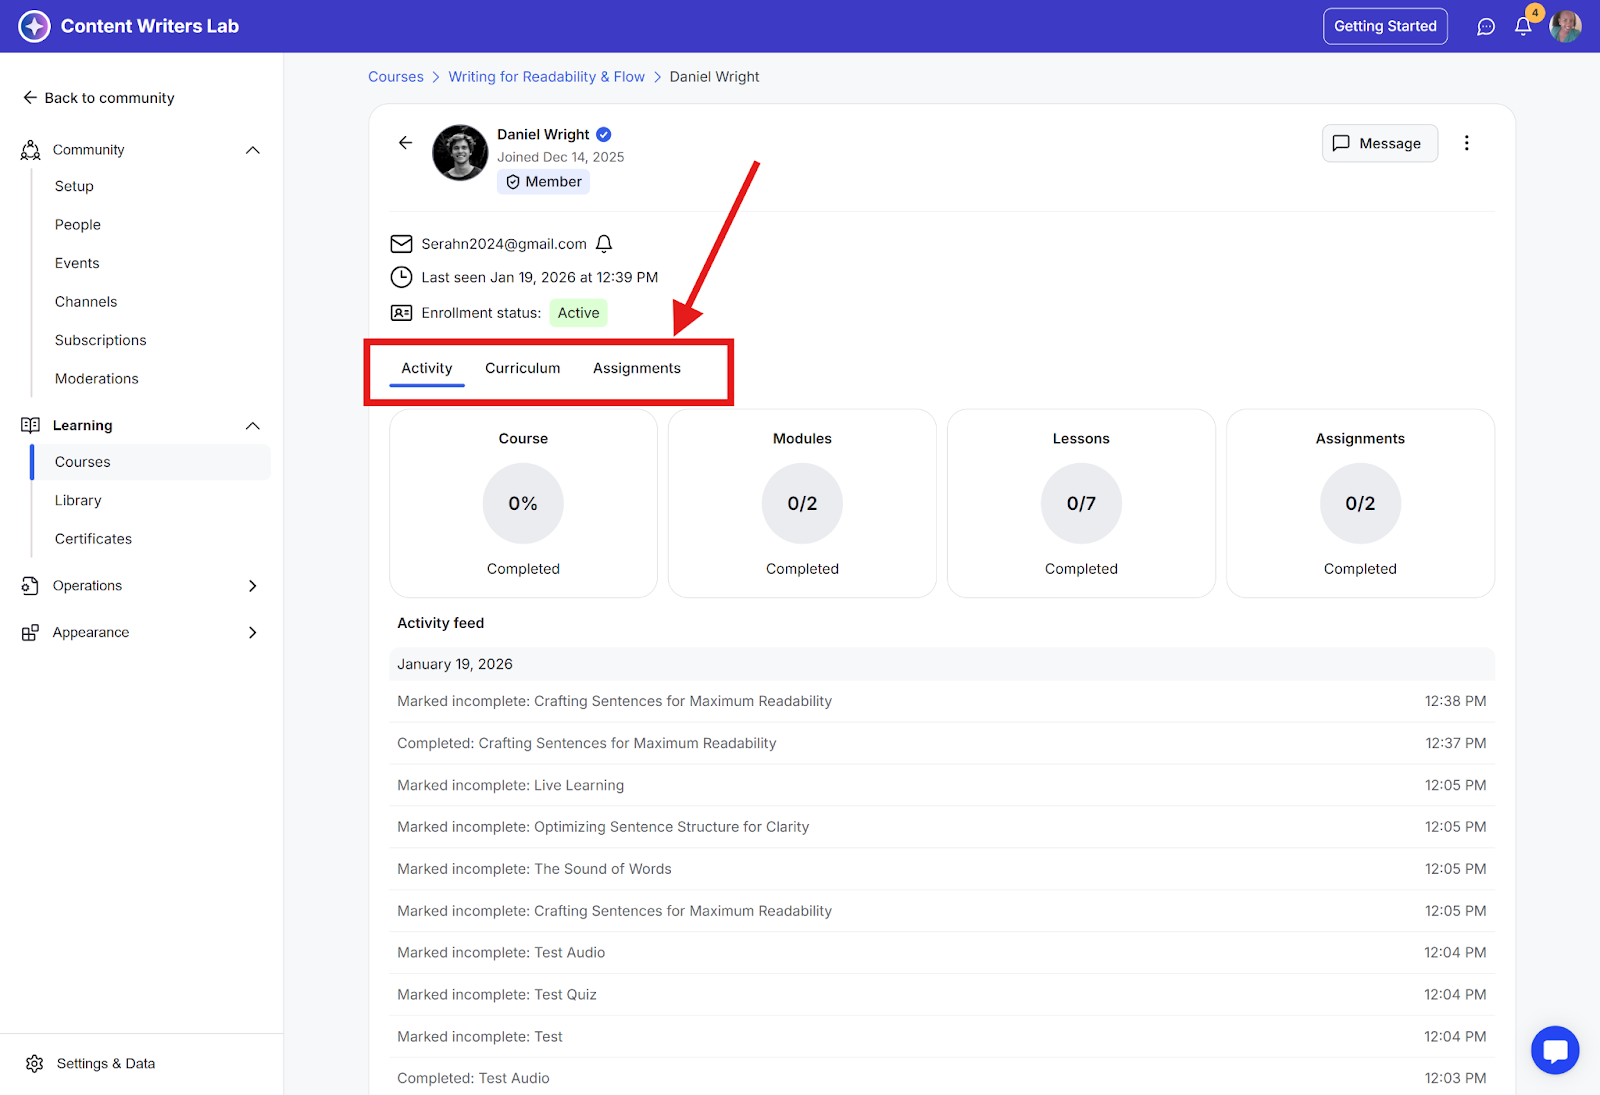Image resolution: width=1600 pixels, height=1095 pixels.
Task: Click 'Marked incomplete: The Sound of Words'
Action: (x=942, y=869)
